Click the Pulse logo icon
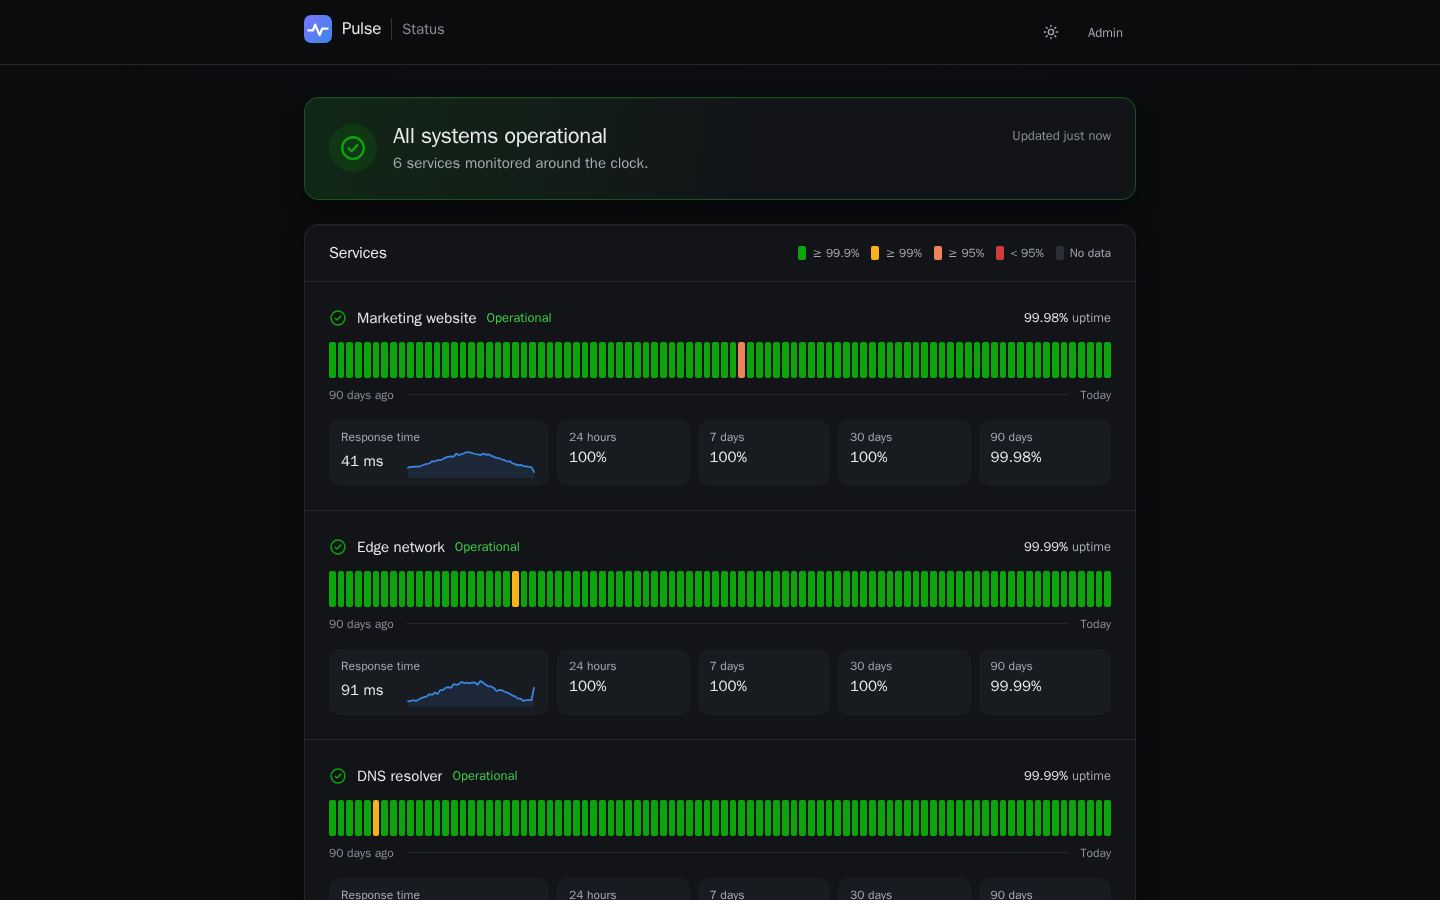This screenshot has height=900, width=1440. (x=318, y=29)
